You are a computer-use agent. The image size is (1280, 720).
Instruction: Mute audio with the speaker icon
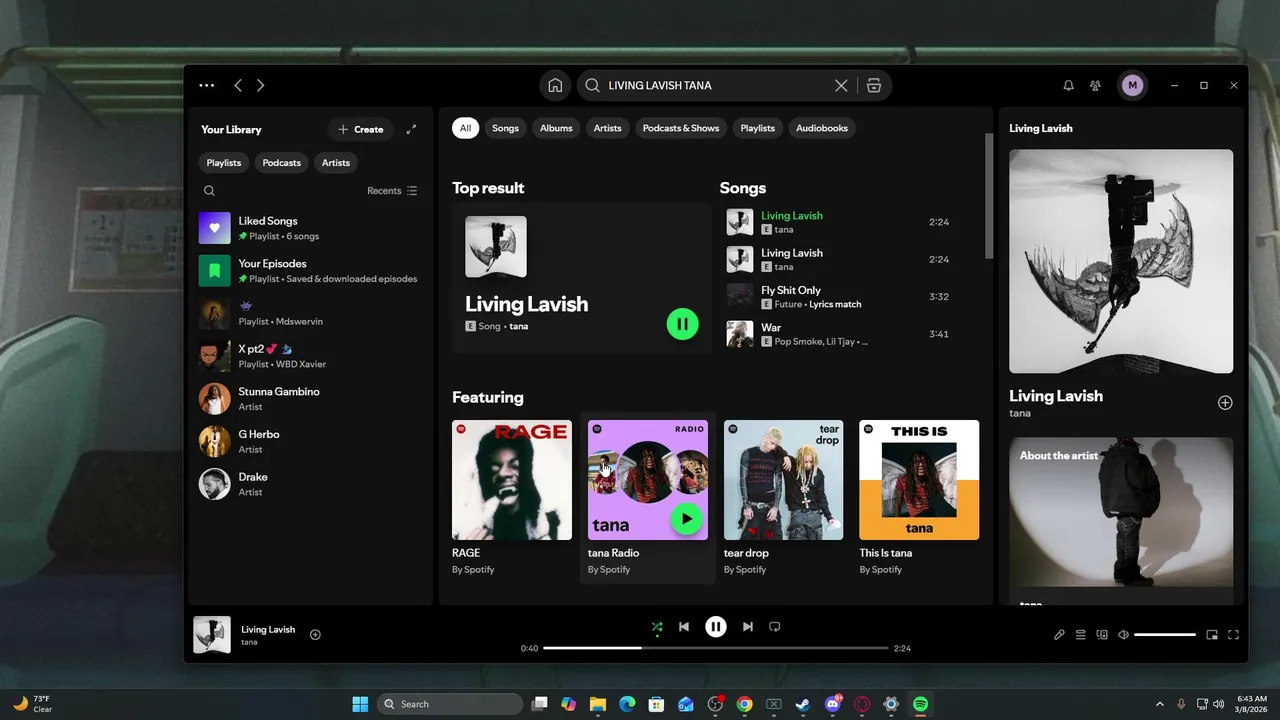(x=1123, y=635)
